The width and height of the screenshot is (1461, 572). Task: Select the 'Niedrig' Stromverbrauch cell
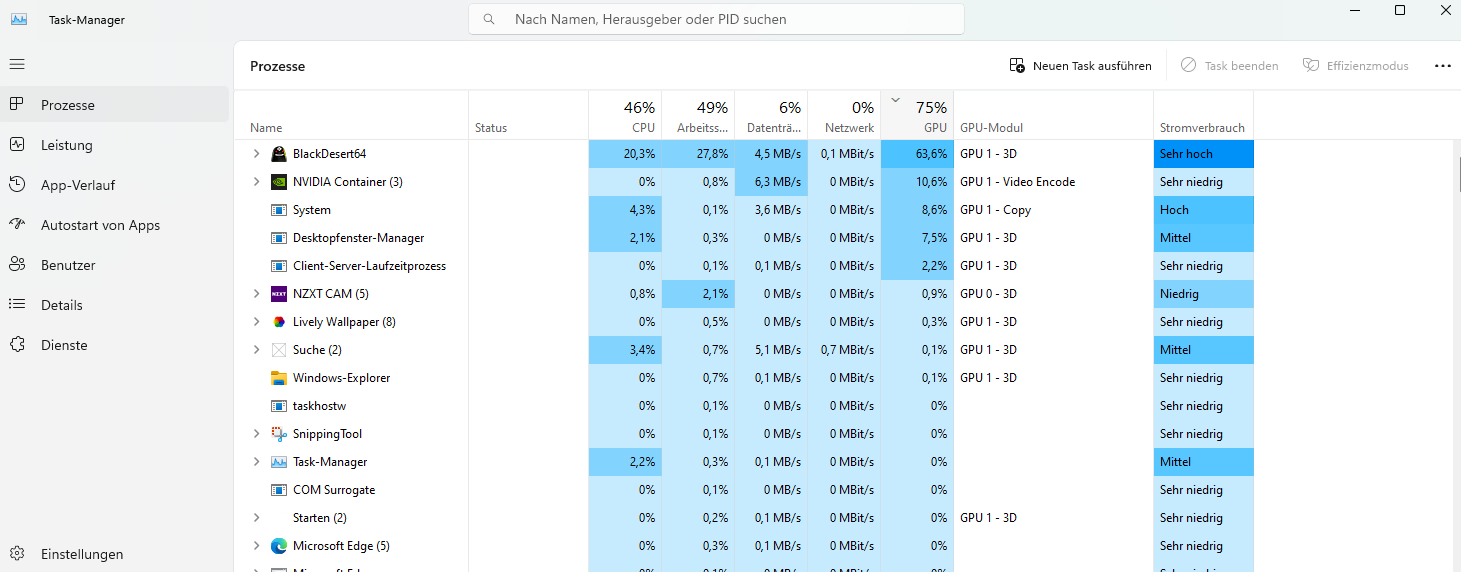(x=1203, y=294)
